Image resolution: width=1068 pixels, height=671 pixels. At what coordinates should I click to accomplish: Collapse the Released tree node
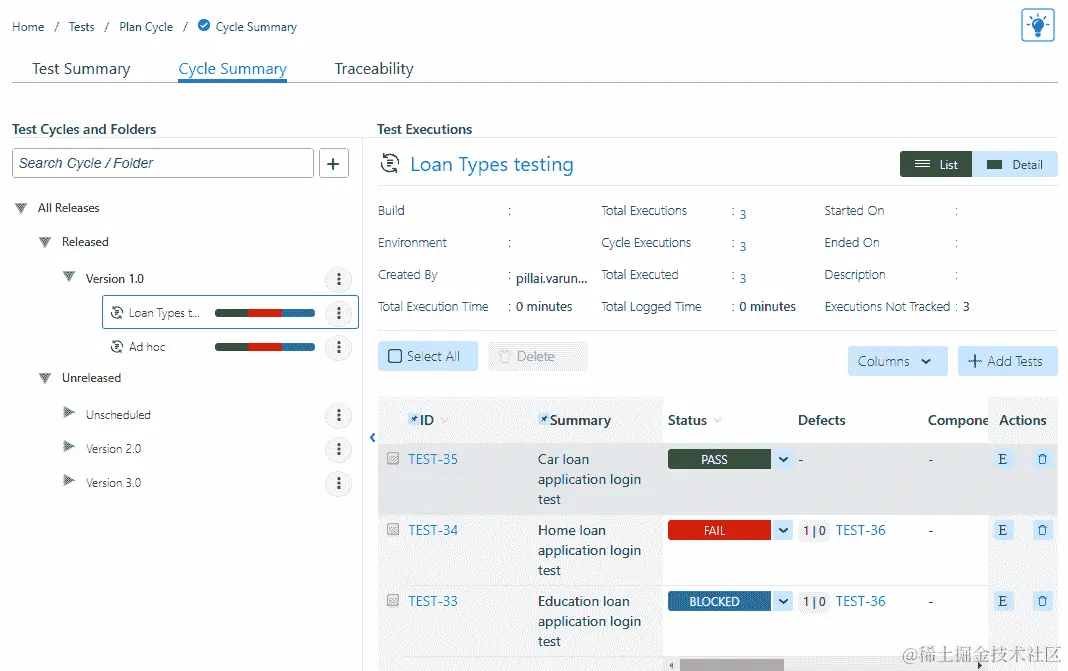click(x=45, y=242)
